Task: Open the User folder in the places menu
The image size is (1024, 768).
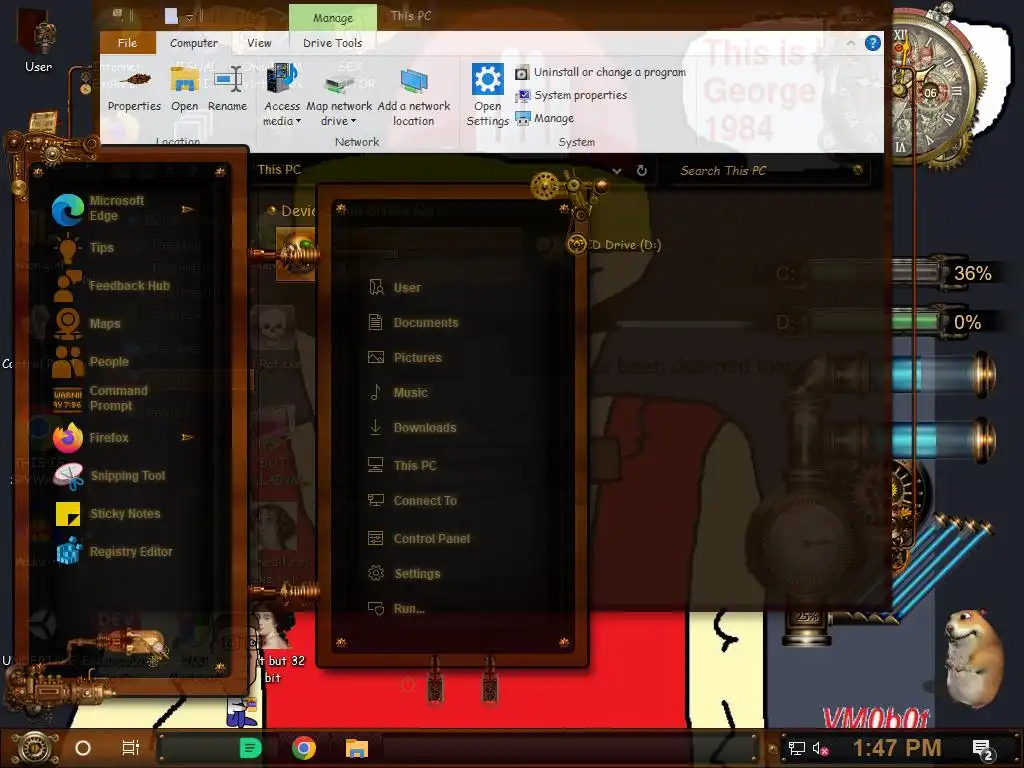Action: point(395,287)
